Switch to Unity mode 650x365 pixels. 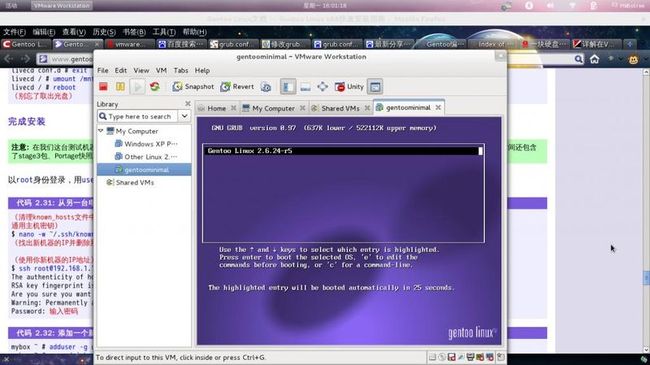349,86
